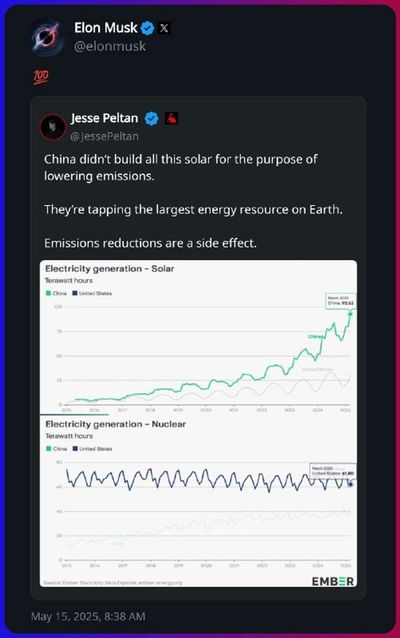This screenshot has width=400, height=638.
Task: Toggle United States legend in Solar chart
Action: click(x=92, y=293)
